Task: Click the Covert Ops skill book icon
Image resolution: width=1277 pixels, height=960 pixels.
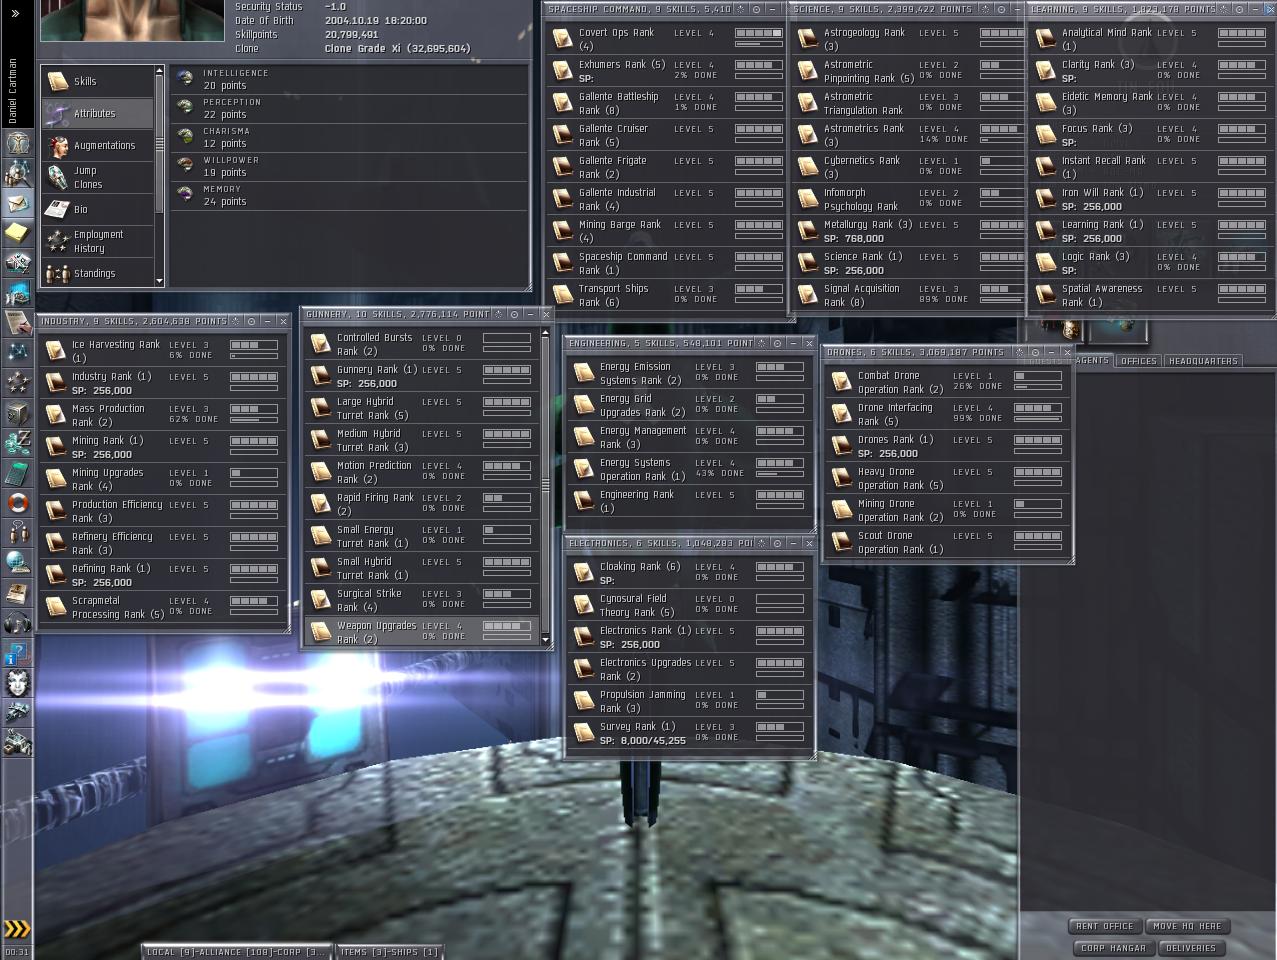Action: coord(562,39)
